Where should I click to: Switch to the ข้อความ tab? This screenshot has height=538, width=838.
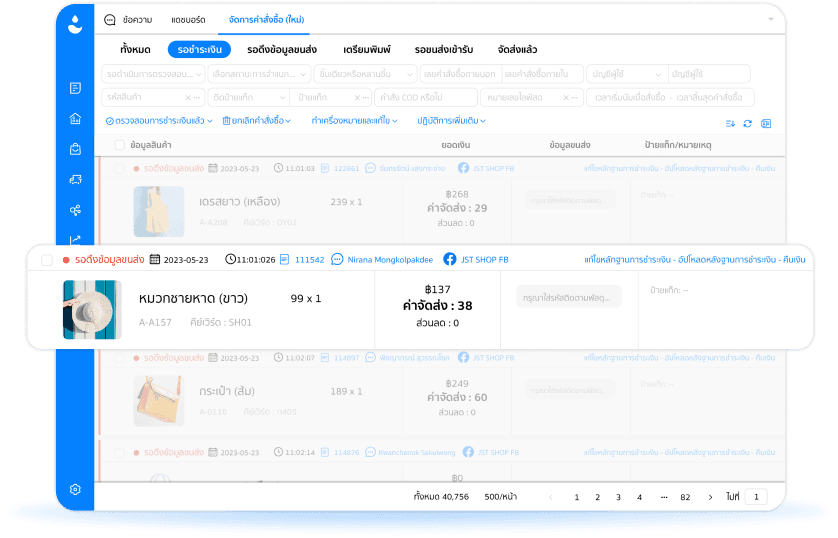pyautogui.click(x=137, y=20)
